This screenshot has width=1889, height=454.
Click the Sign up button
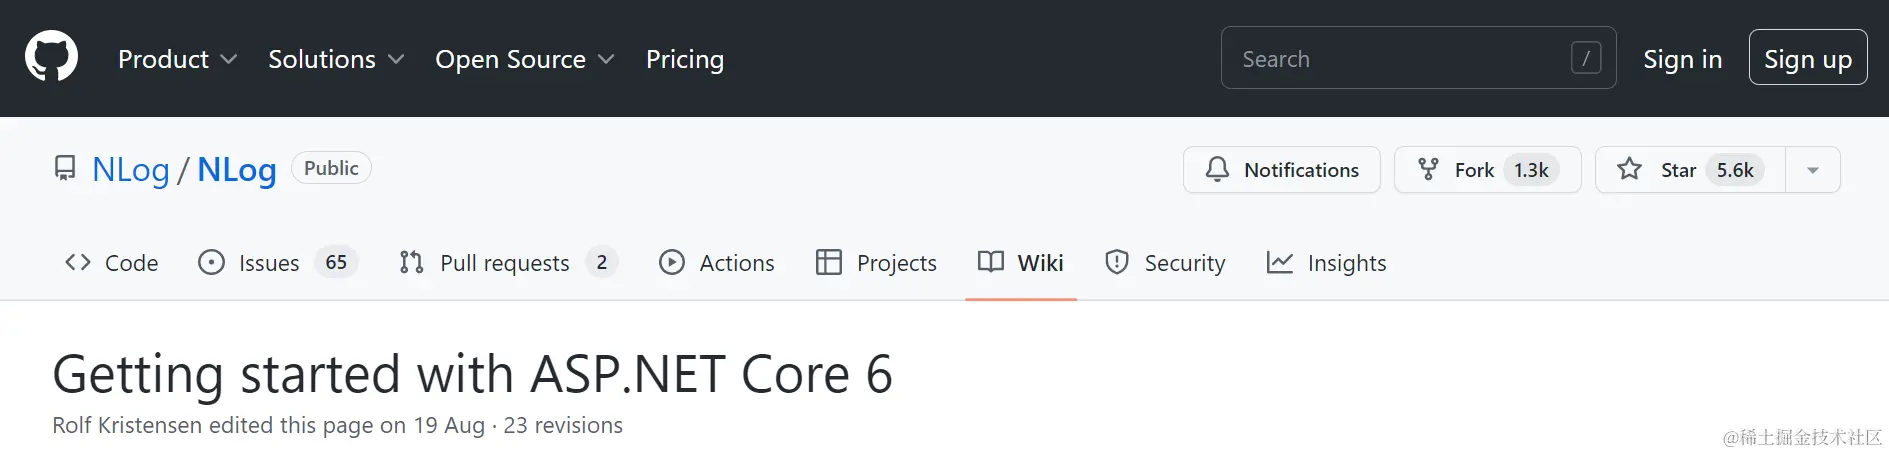click(1808, 58)
